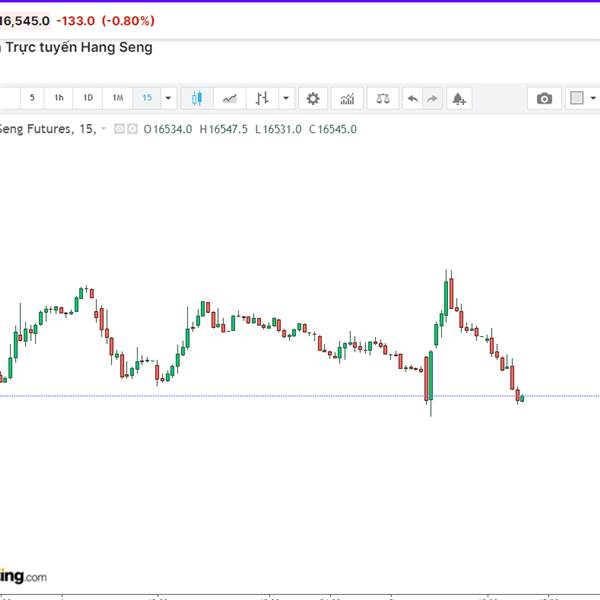This screenshot has width=600, height=600.
Task: Select the active 15 minute interval
Action: point(147,98)
